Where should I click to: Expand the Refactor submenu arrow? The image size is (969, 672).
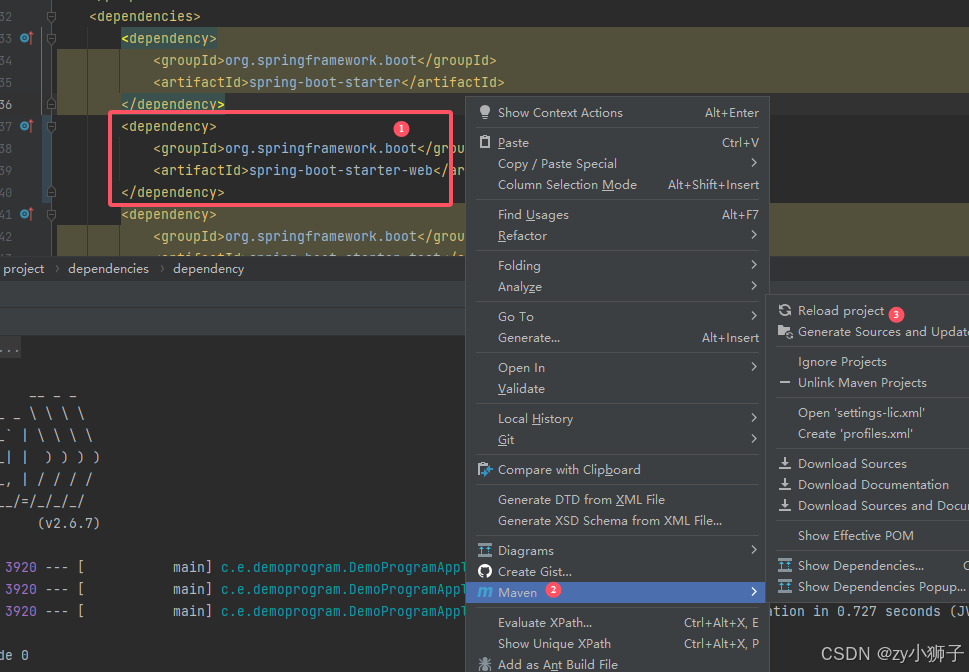point(754,234)
